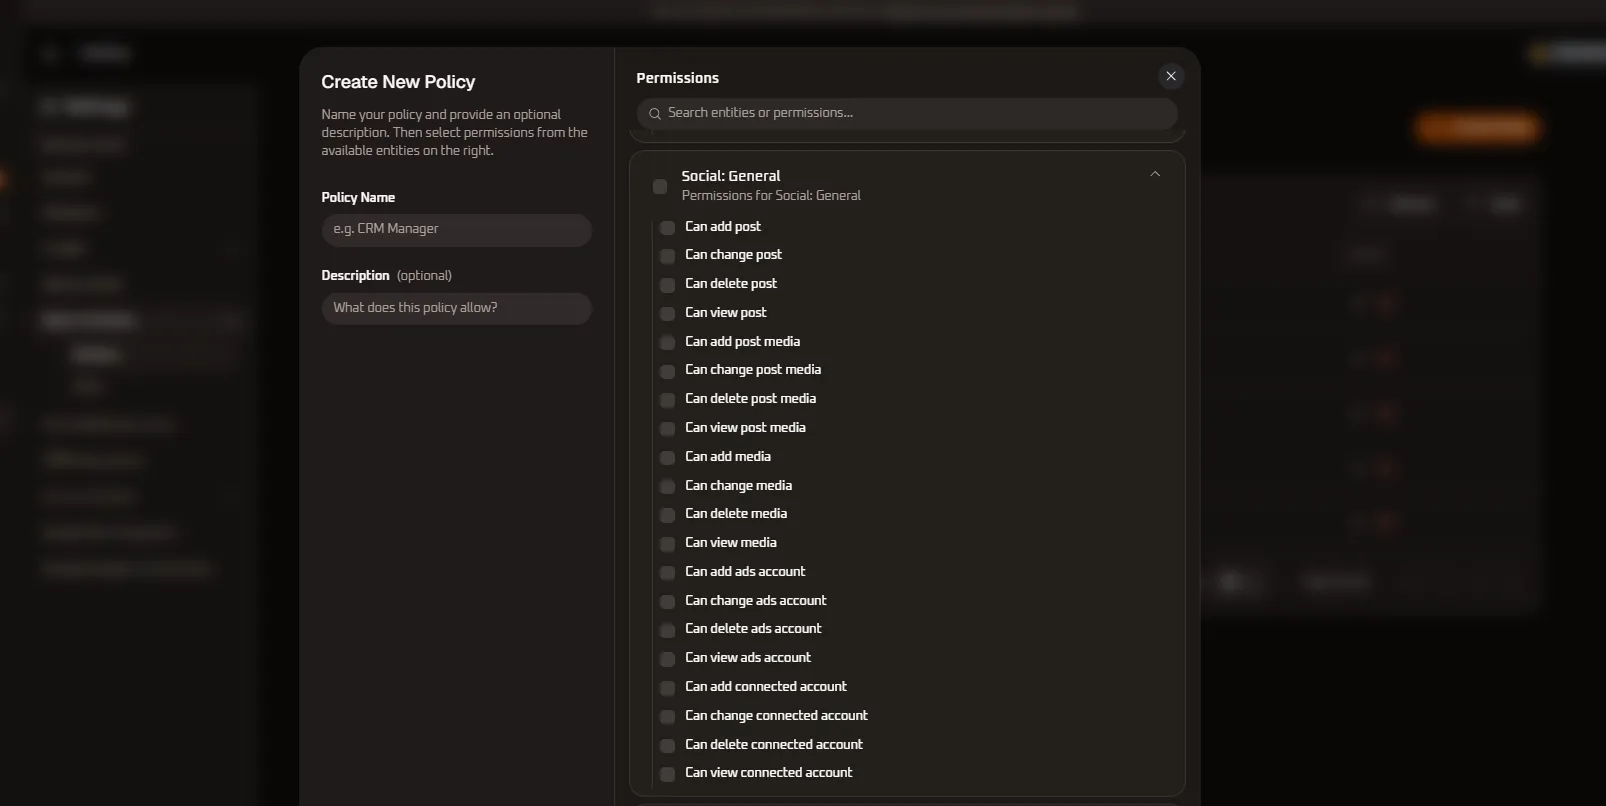This screenshot has height=806, width=1606.
Task: Click the Create New Policy heading
Action: pos(398,82)
